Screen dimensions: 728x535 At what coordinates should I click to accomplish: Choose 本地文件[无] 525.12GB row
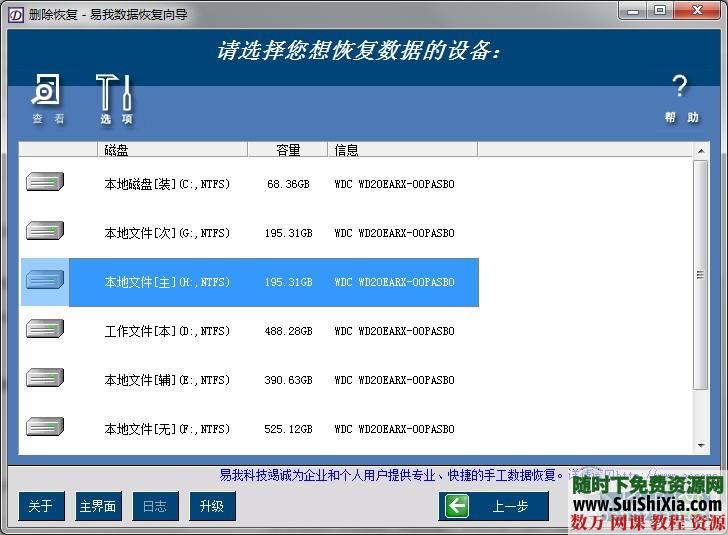[167, 429]
